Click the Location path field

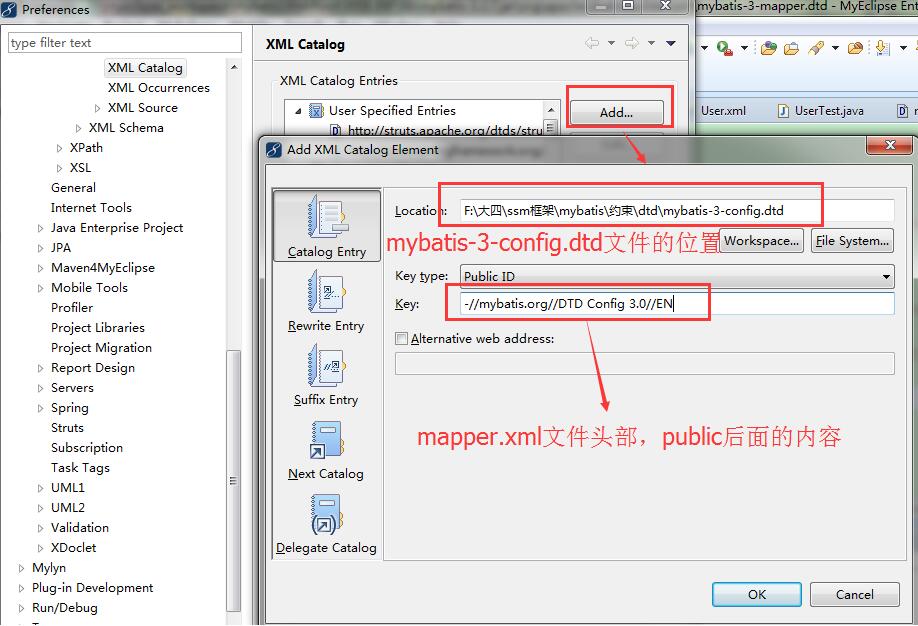[x=677, y=210]
